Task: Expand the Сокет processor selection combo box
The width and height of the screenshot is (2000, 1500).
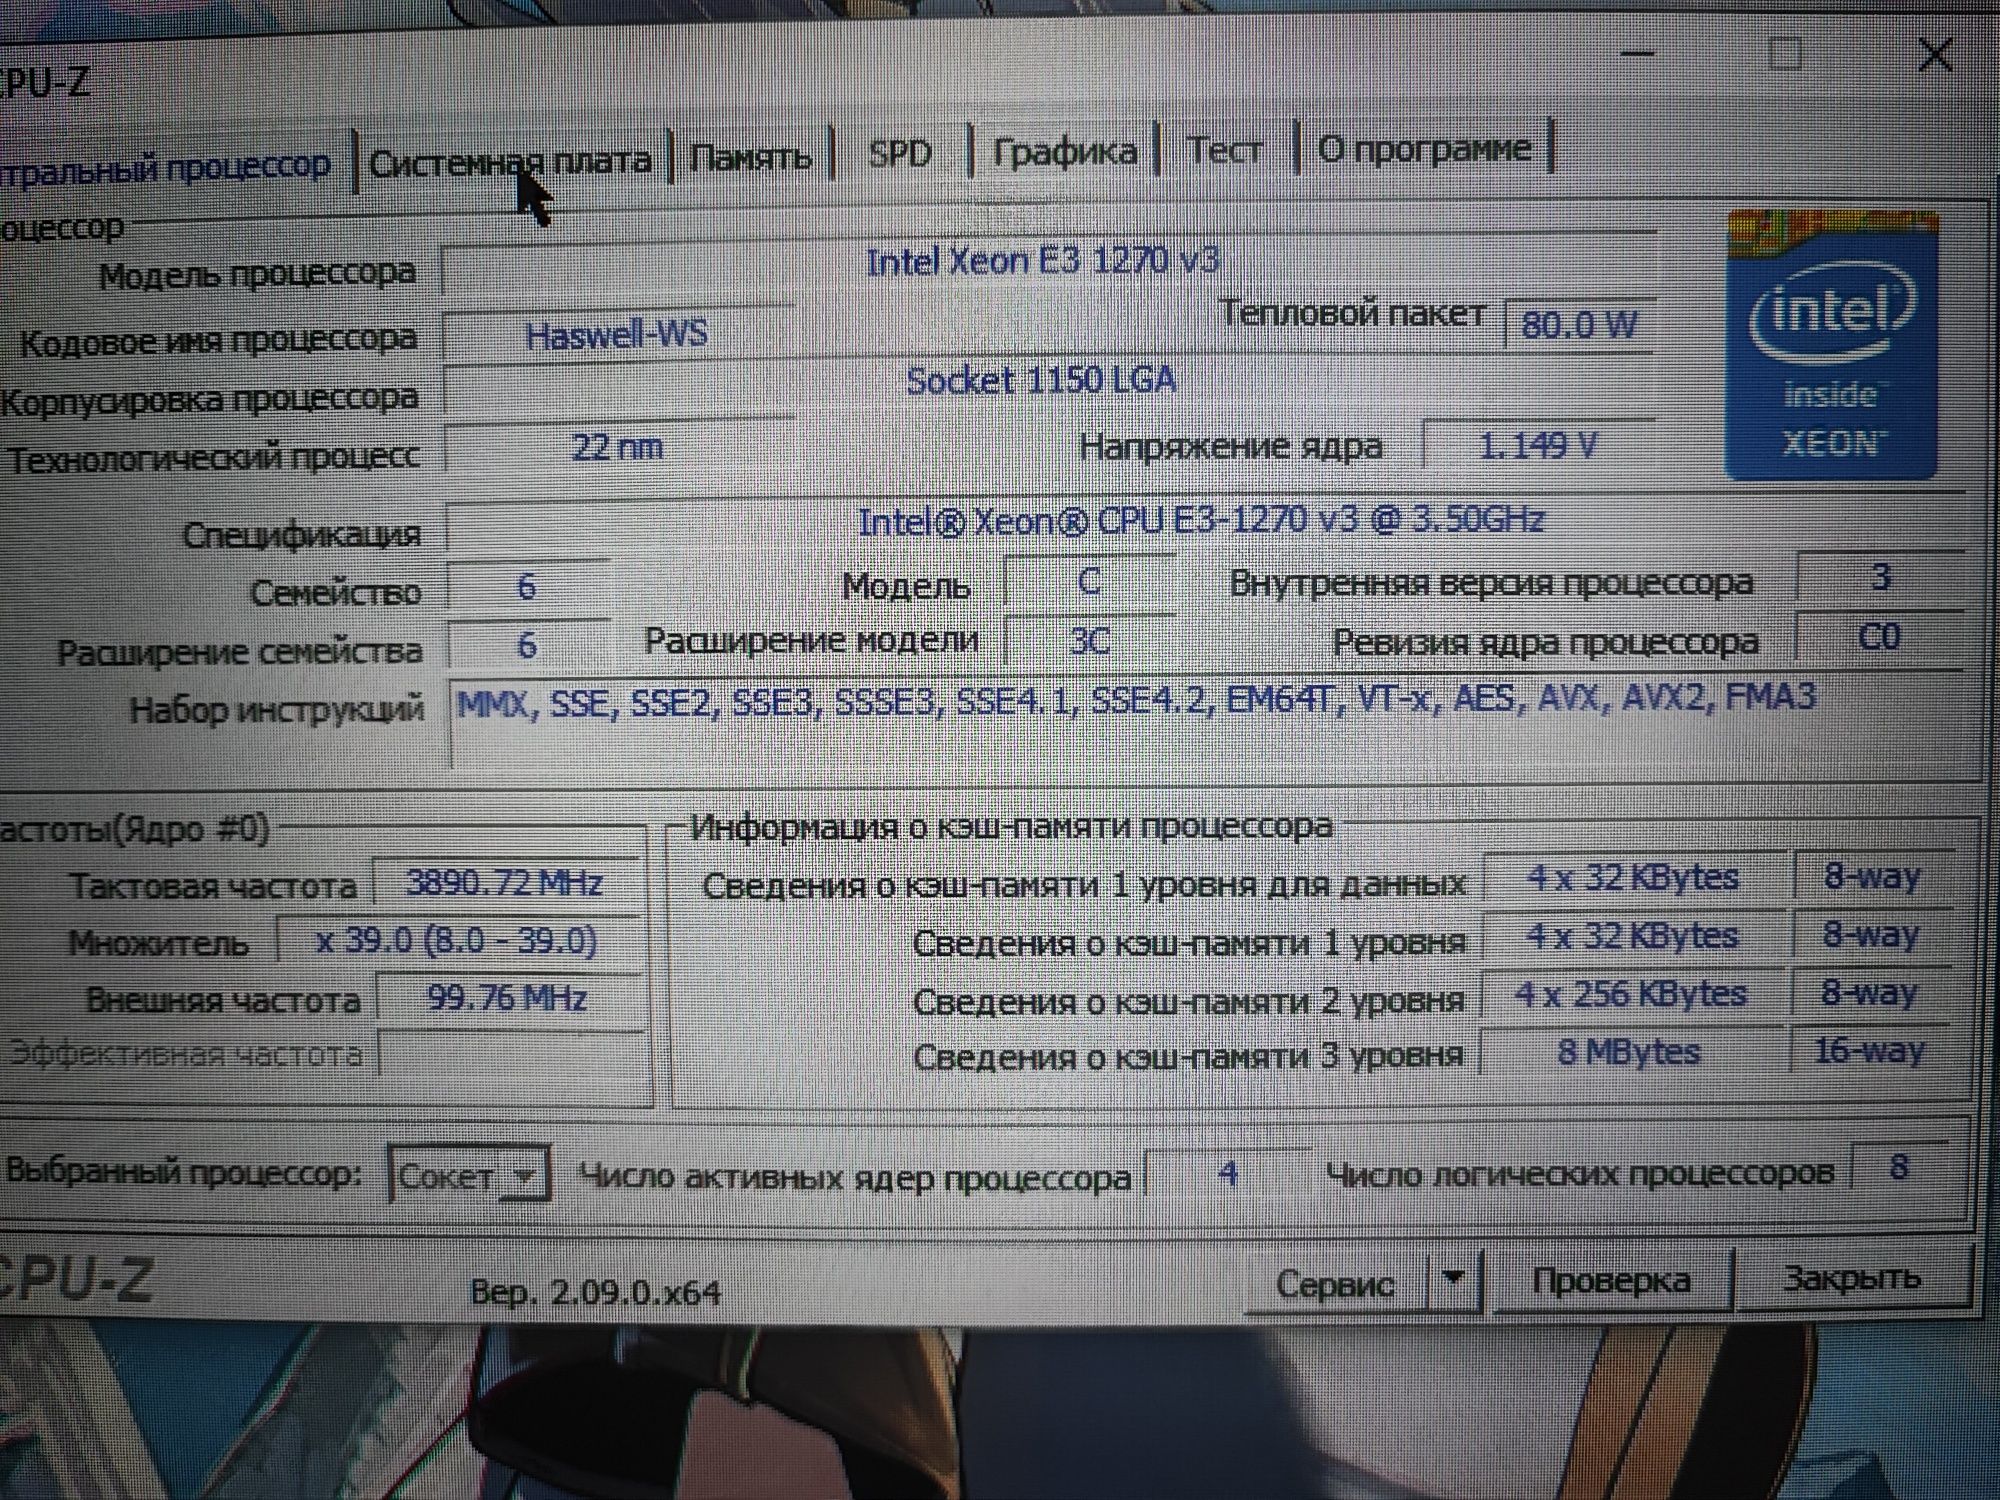Action: tap(468, 1176)
